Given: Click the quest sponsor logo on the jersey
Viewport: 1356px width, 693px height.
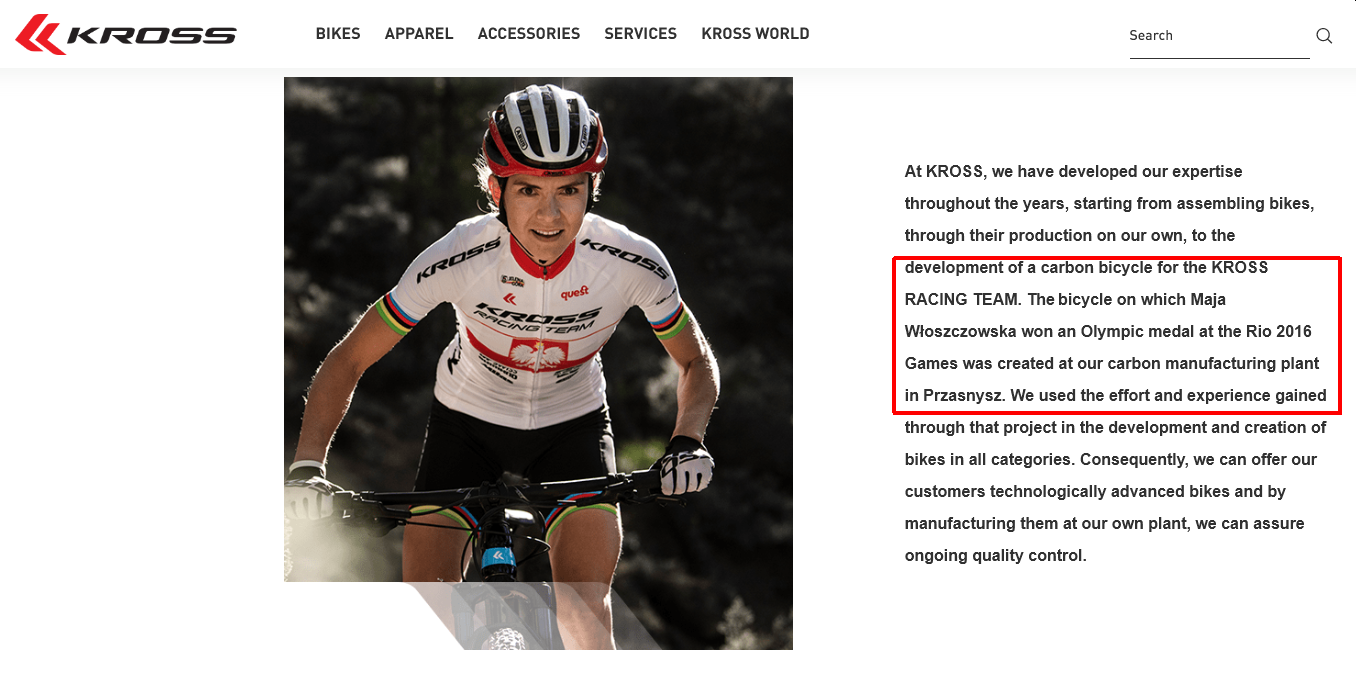Looking at the screenshot, I should click(x=574, y=293).
